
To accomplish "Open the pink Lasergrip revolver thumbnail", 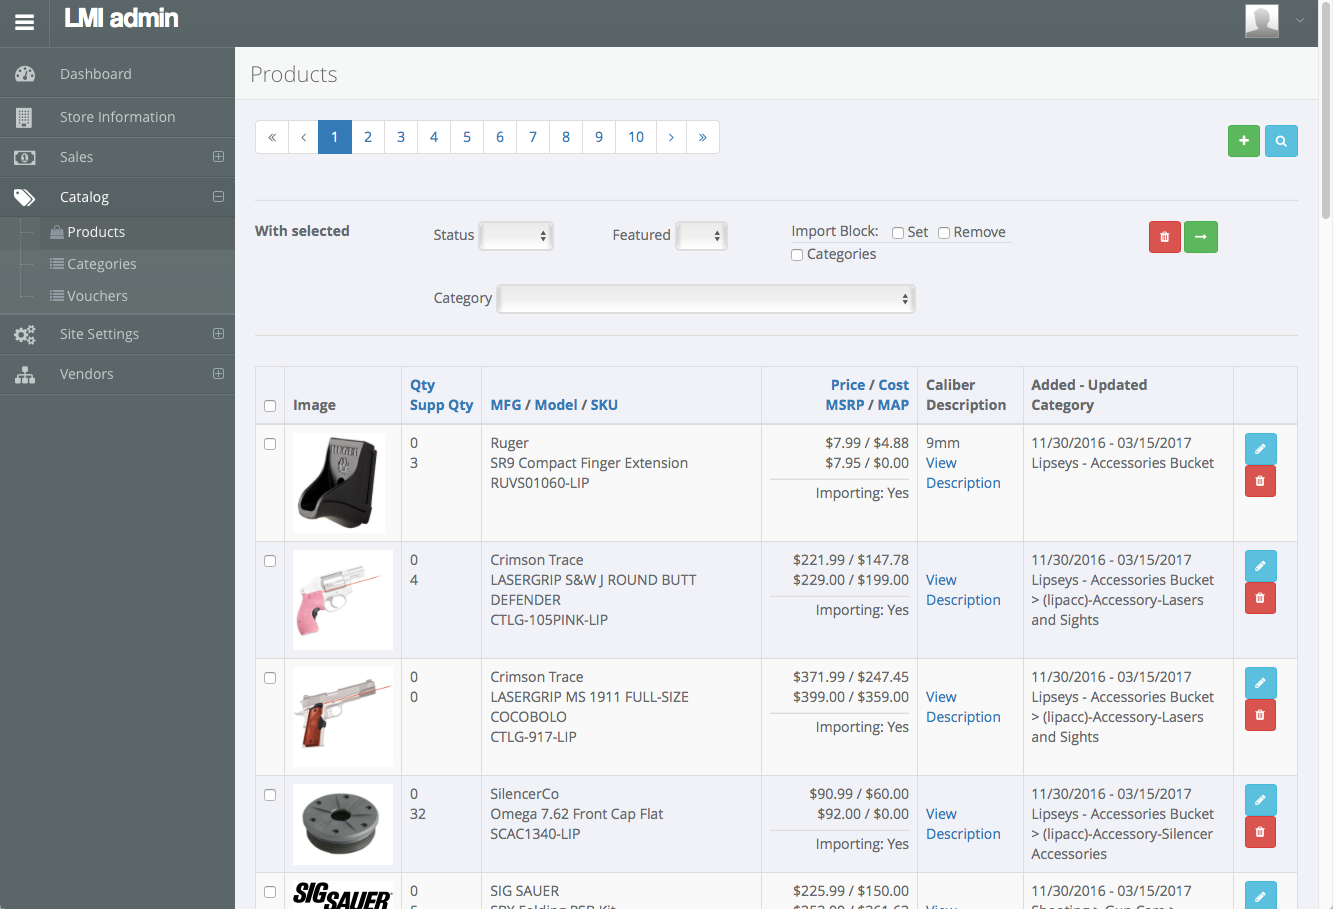I will pos(343,600).
